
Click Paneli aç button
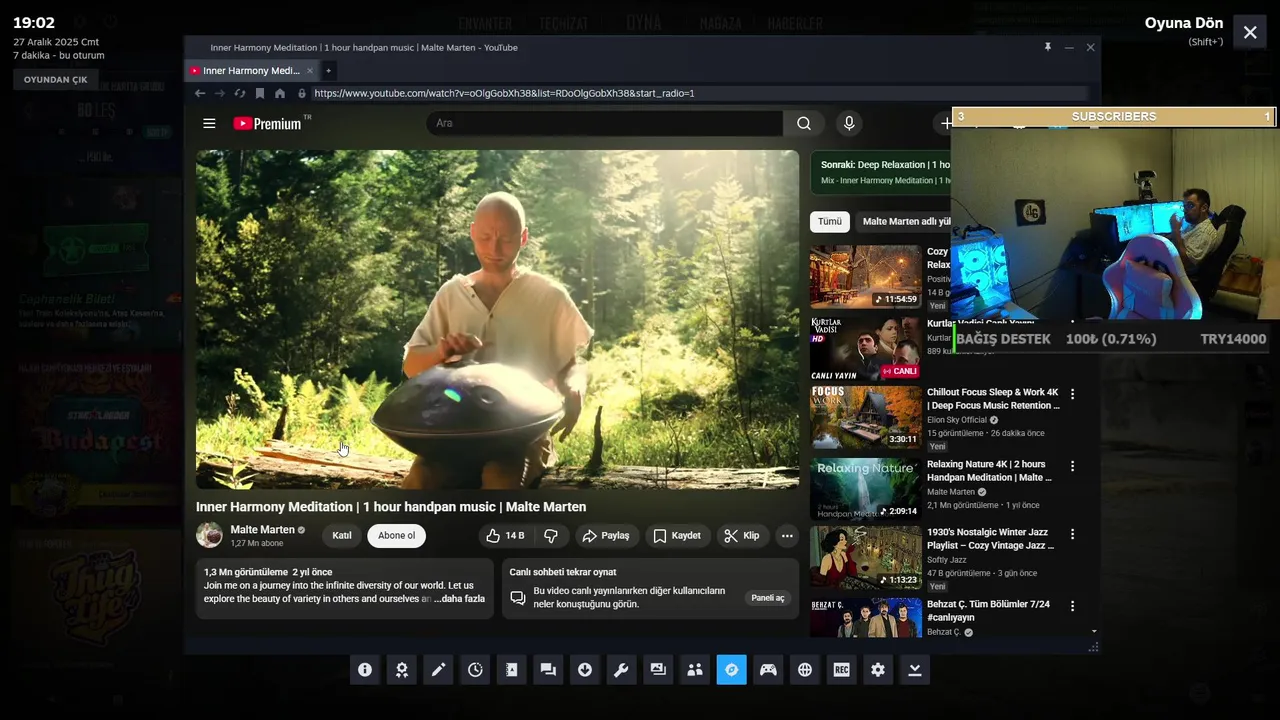point(768,598)
